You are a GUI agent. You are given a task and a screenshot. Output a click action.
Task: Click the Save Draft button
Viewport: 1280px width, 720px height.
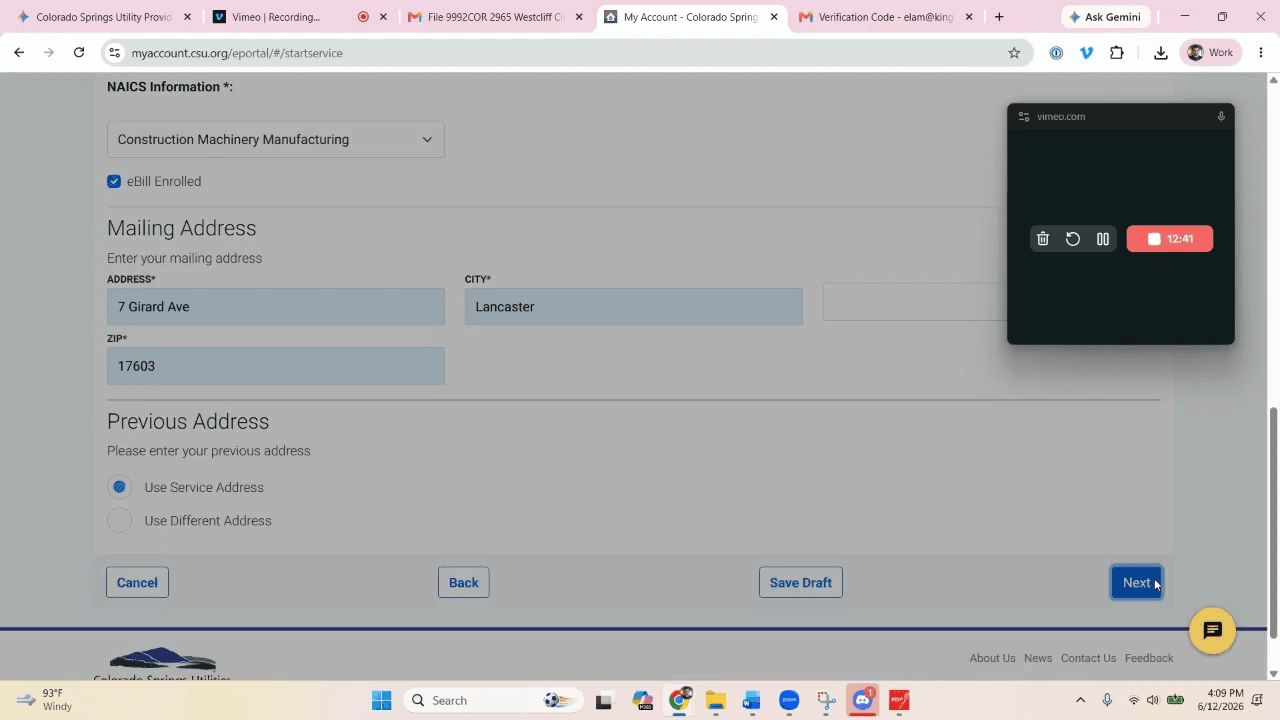[800, 583]
